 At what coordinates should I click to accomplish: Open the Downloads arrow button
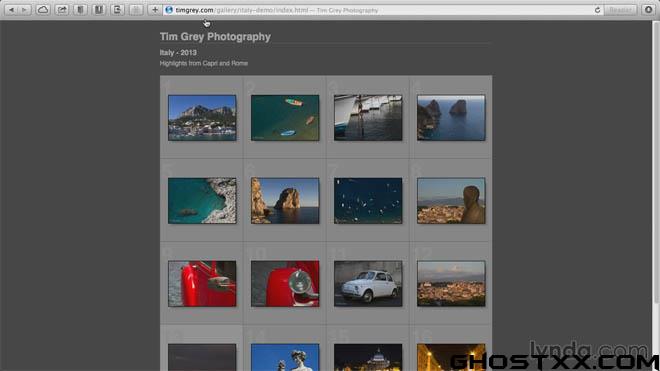coord(649,10)
